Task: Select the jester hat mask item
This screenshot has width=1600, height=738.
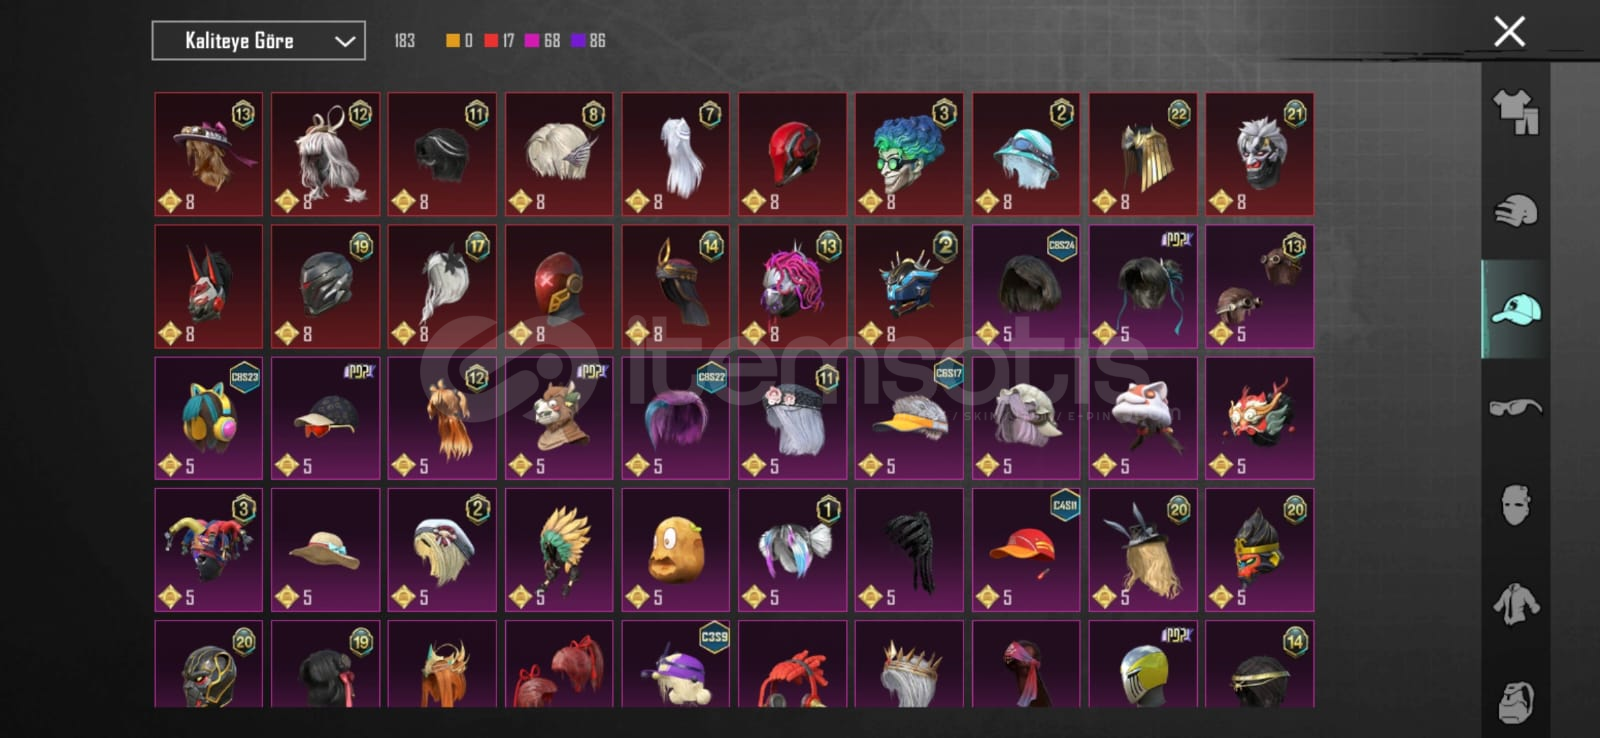Action: (x=209, y=550)
